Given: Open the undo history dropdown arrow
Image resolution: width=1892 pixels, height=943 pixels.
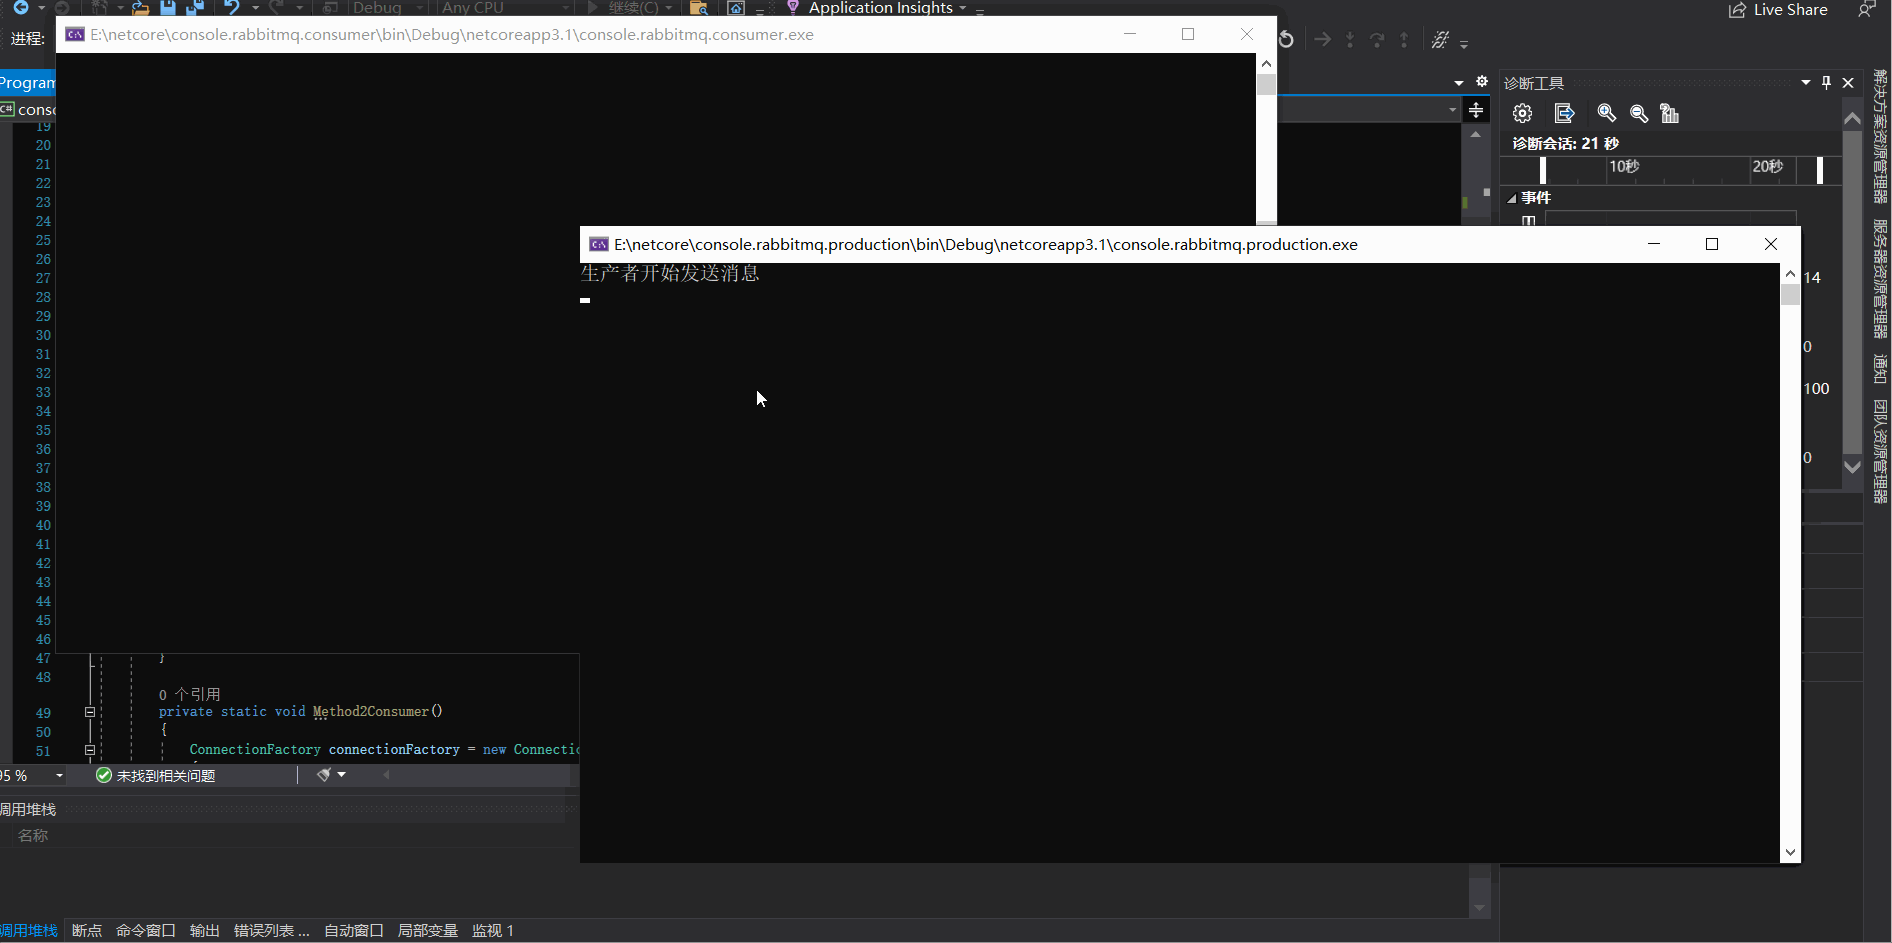Looking at the screenshot, I should point(255,8).
